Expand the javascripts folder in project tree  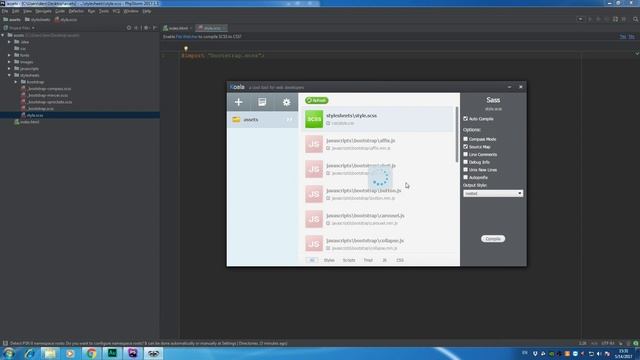pyautogui.click(x=9, y=69)
